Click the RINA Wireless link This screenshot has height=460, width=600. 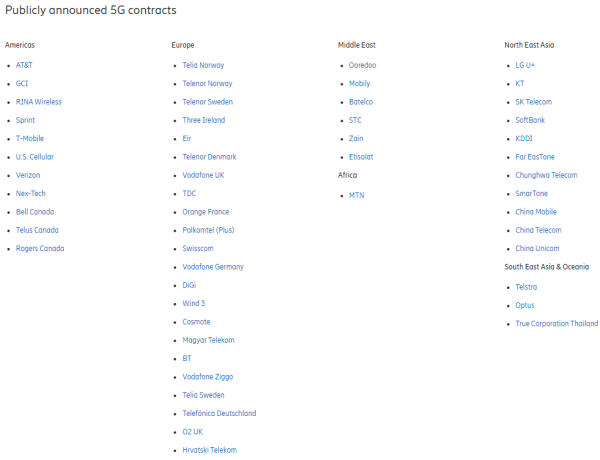38,102
